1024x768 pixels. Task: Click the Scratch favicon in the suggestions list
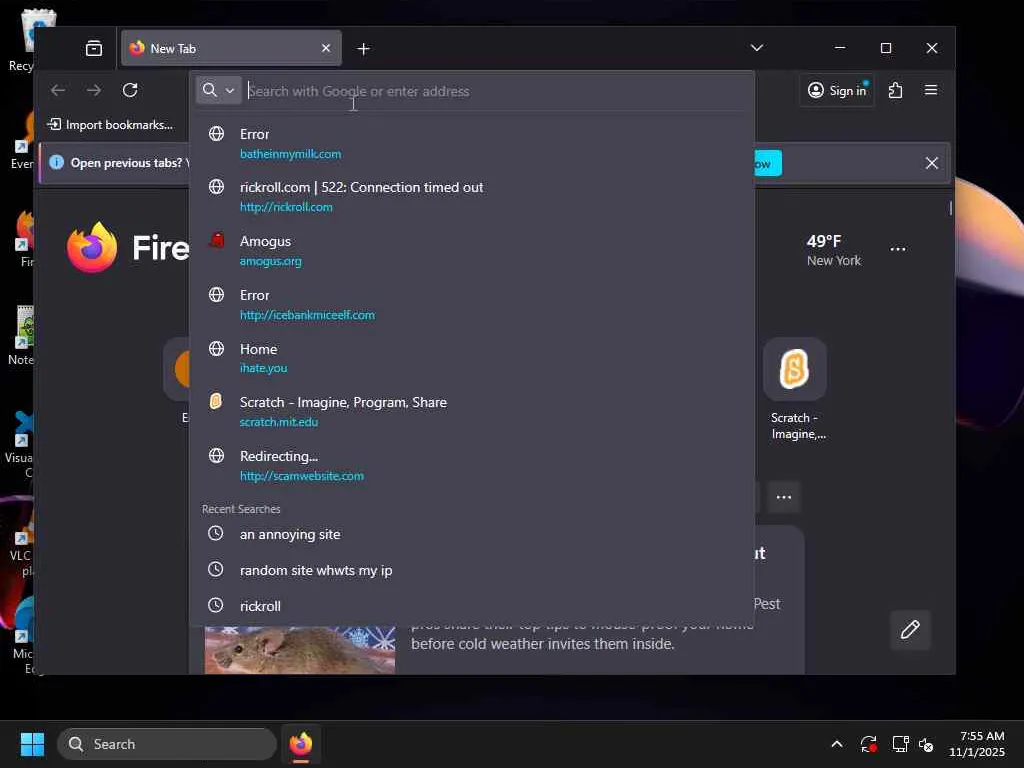tap(216, 401)
